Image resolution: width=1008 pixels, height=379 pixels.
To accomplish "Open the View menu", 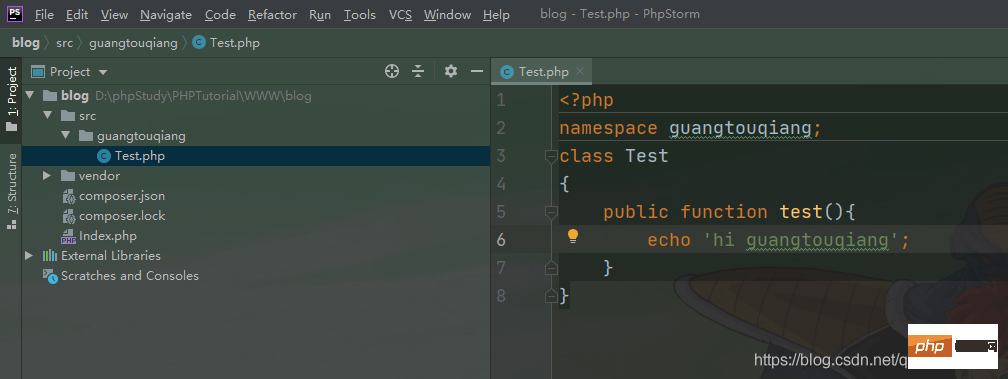I will 114,14.
